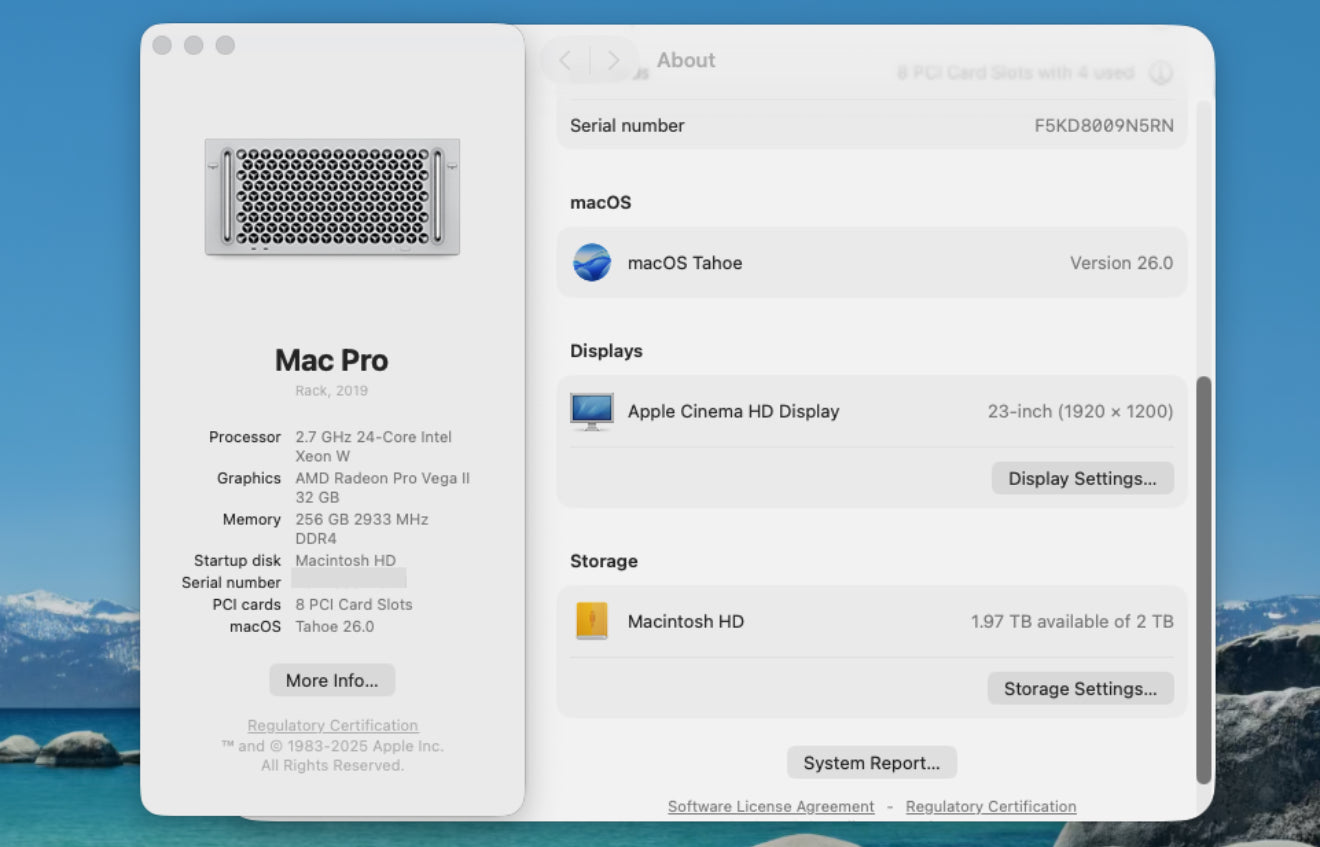Open the System Report
This screenshot has height=847, width=1320.
pos(871,763)
